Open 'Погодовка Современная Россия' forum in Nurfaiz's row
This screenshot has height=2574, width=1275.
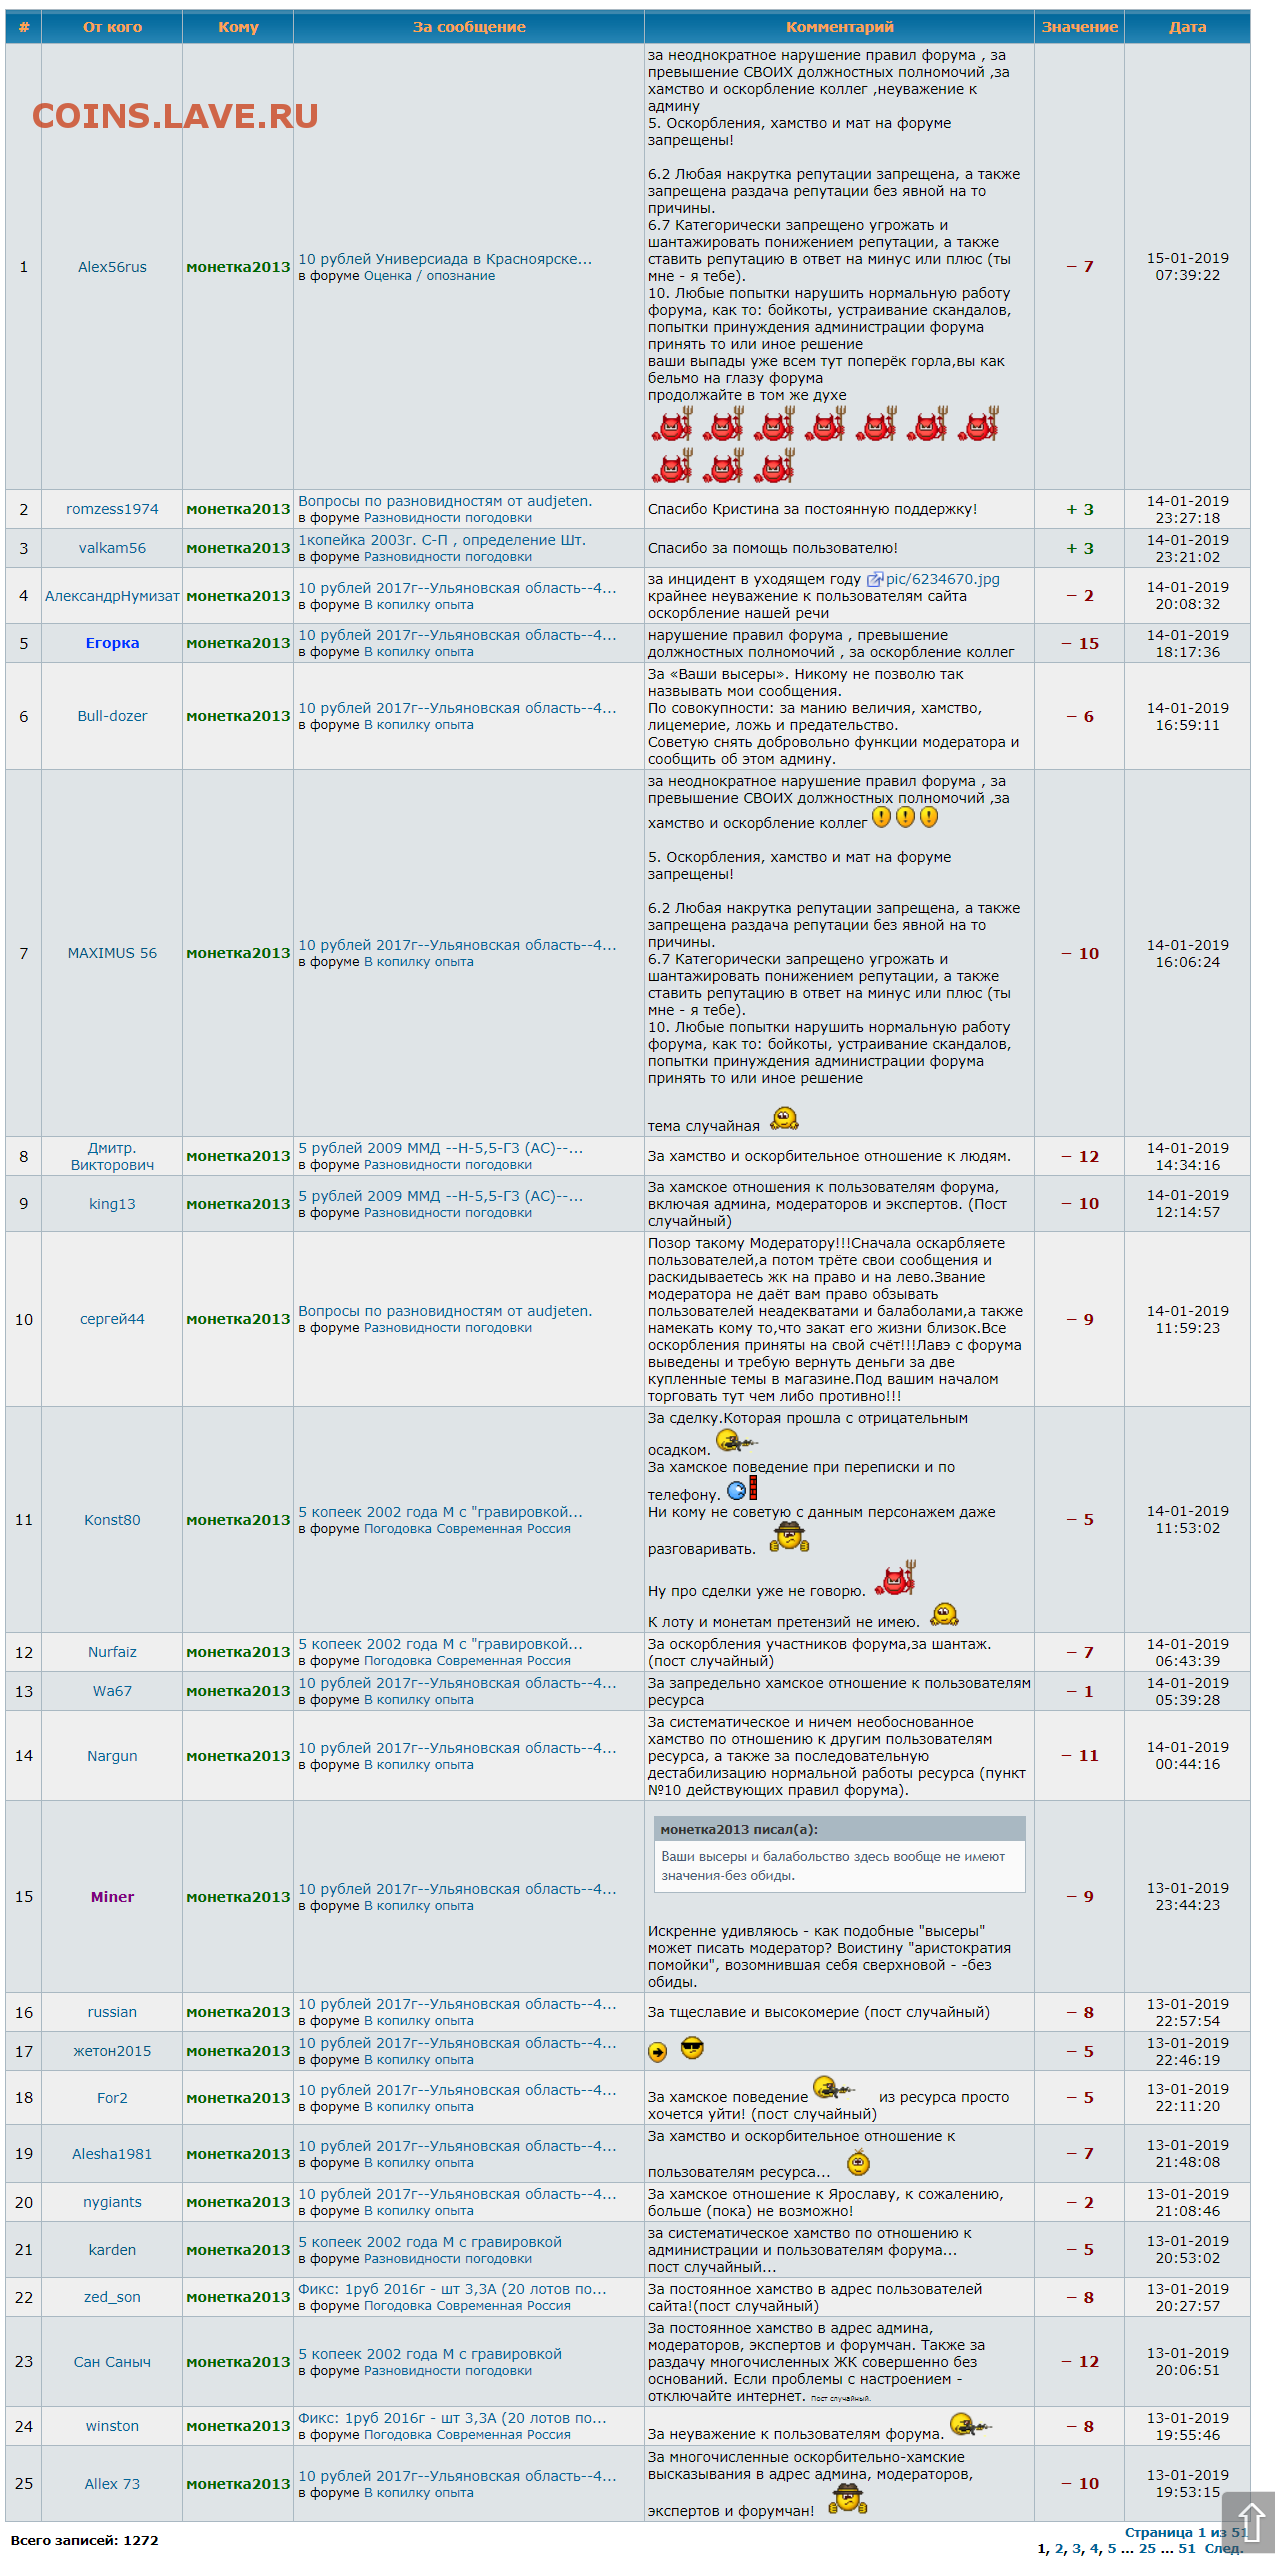pos(467,1661)
